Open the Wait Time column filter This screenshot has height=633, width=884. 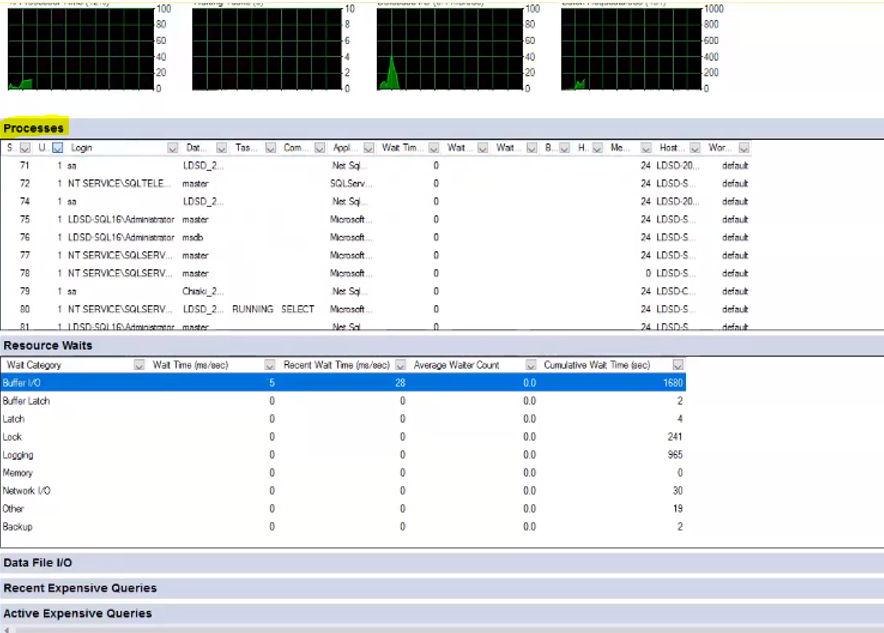coord(433,148)
